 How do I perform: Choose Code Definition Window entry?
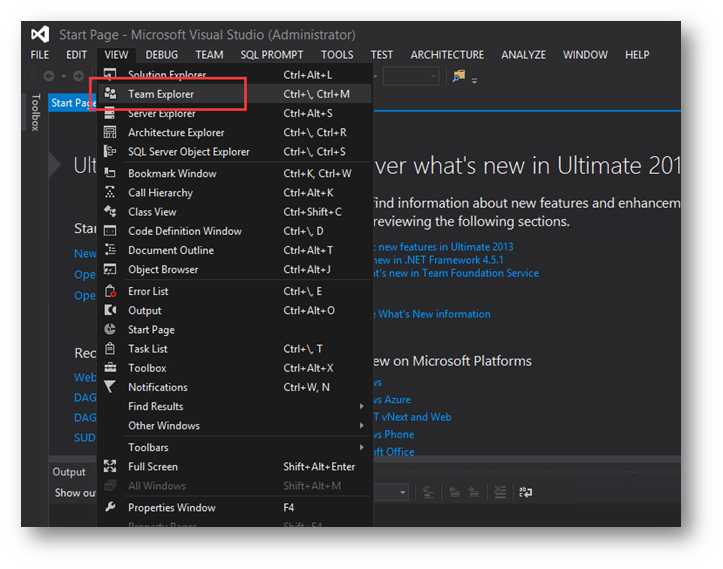click(x=235, y=231)
